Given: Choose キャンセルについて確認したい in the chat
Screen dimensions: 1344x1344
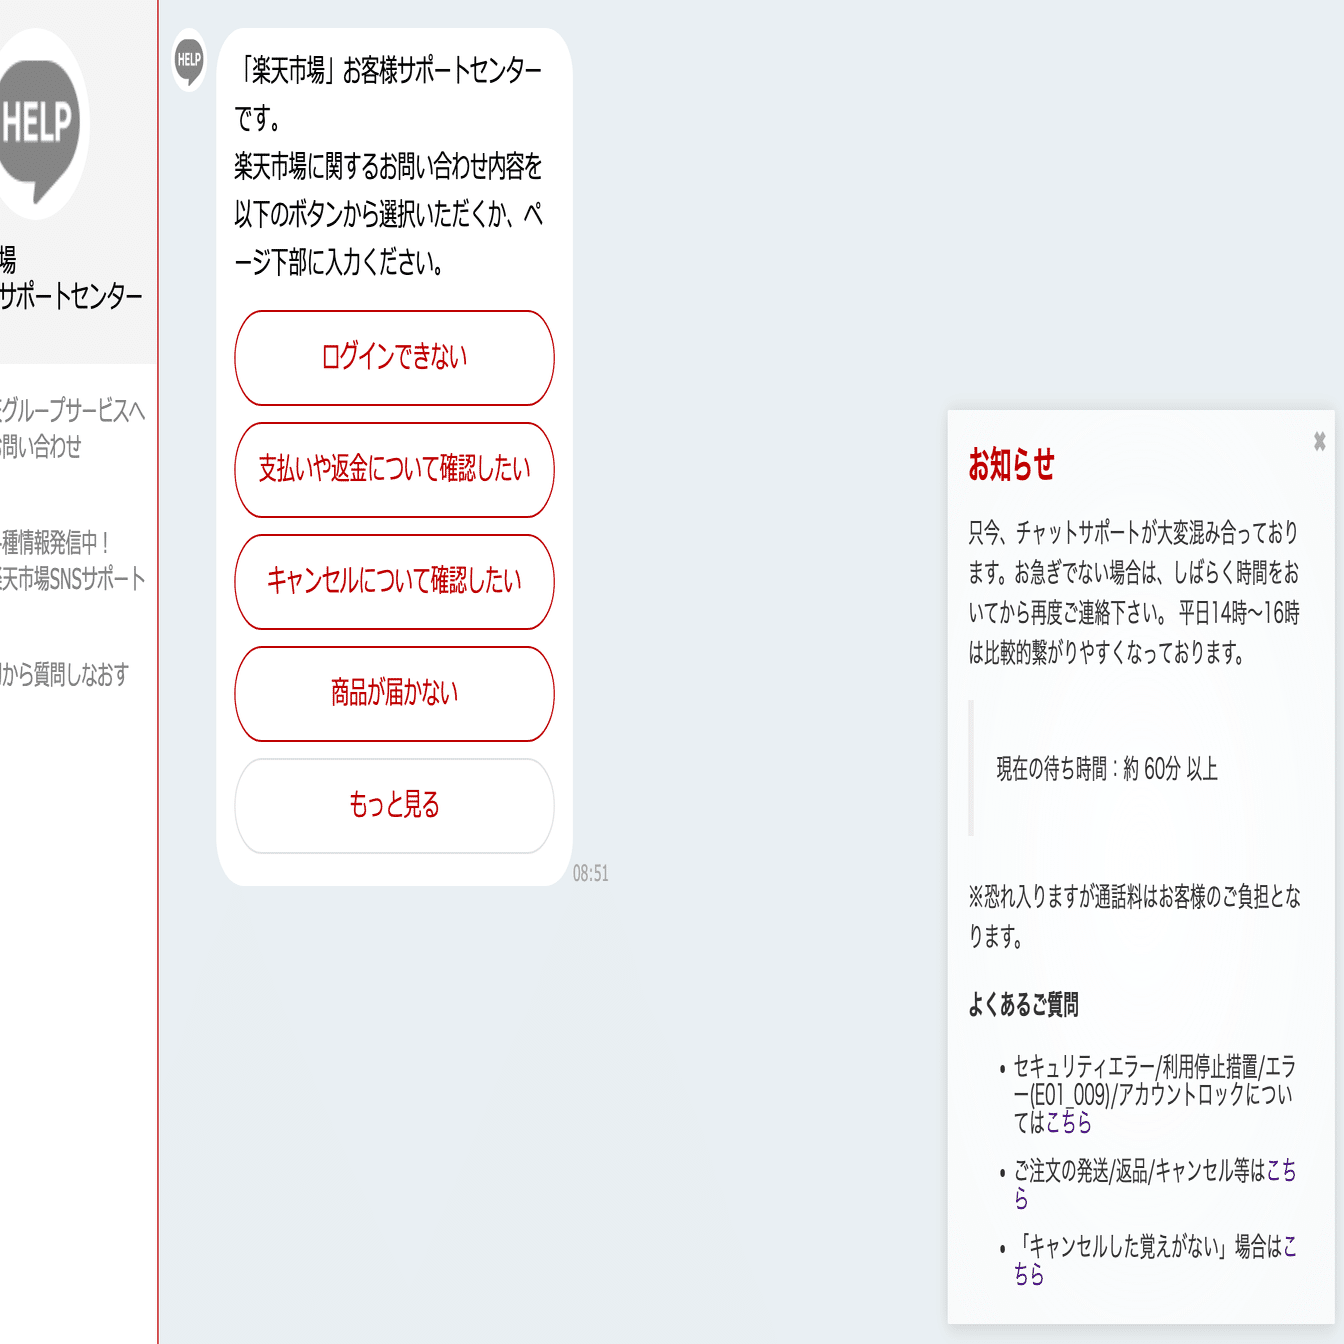Looking at the screenshot, I should (394, 582).
